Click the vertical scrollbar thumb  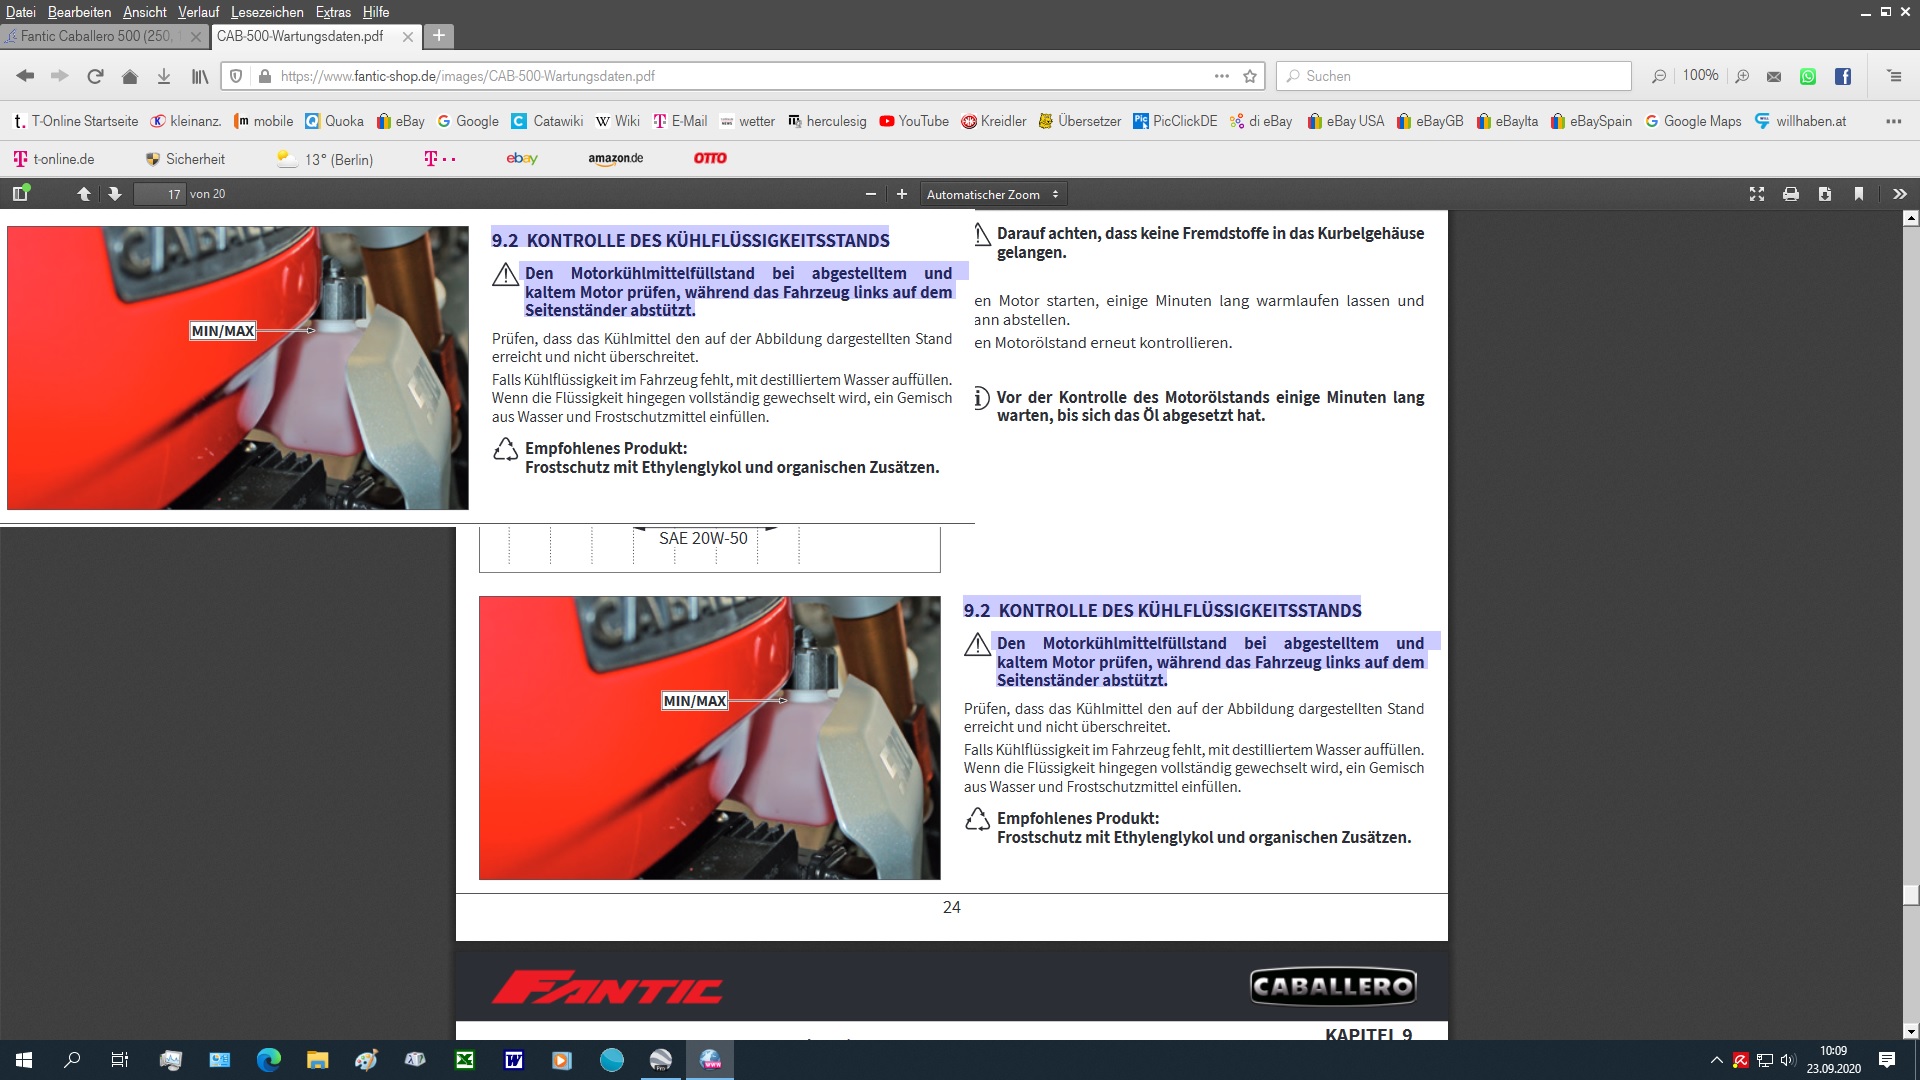1911,895
